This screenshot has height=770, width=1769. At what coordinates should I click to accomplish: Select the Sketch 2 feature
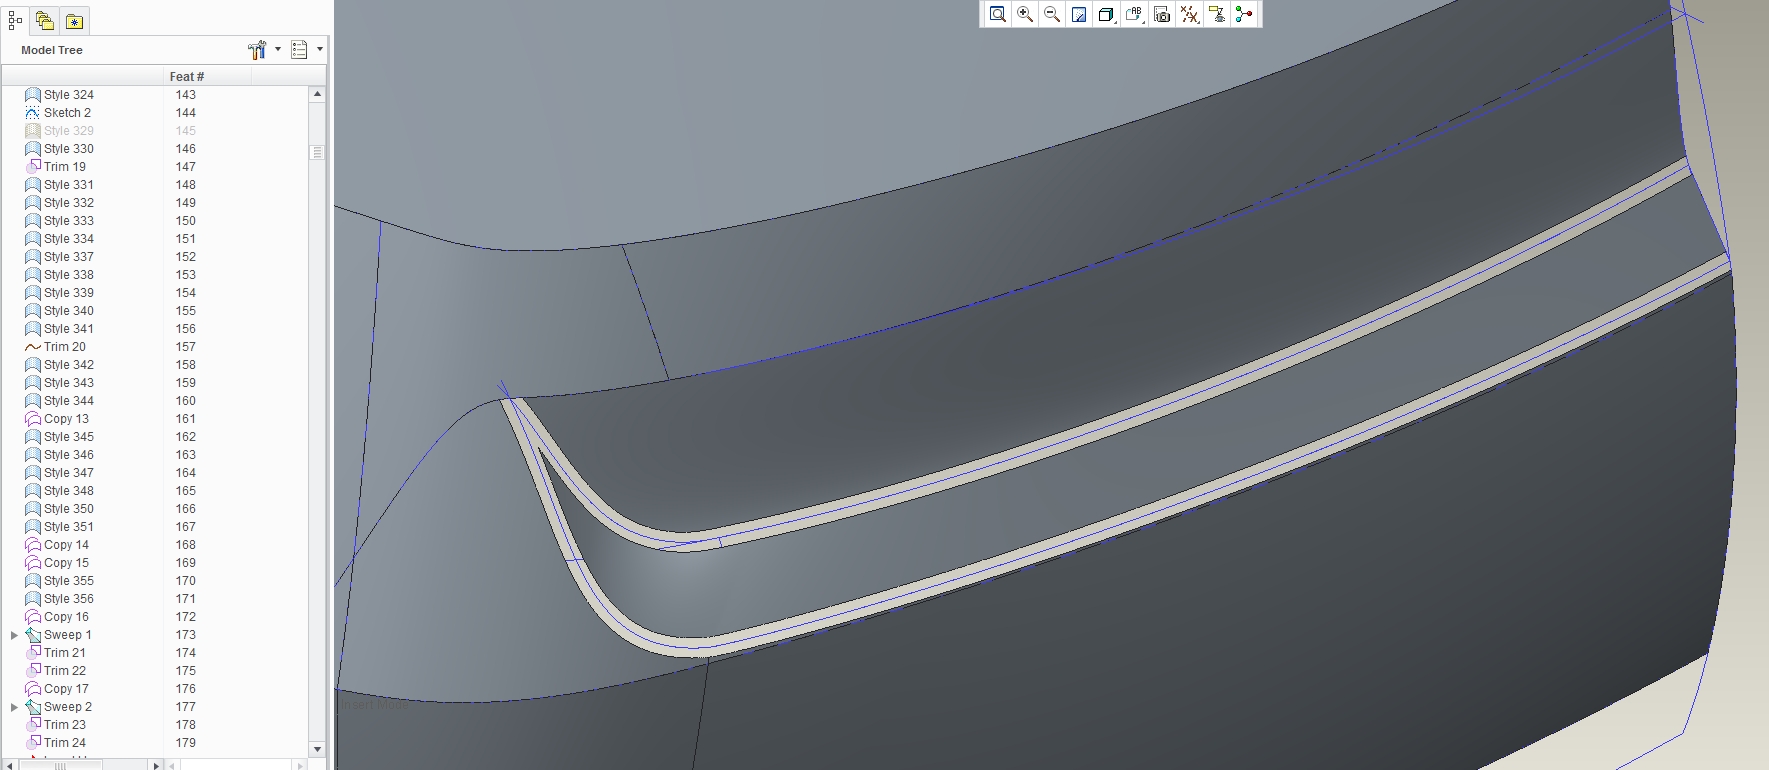coord(67,113)
